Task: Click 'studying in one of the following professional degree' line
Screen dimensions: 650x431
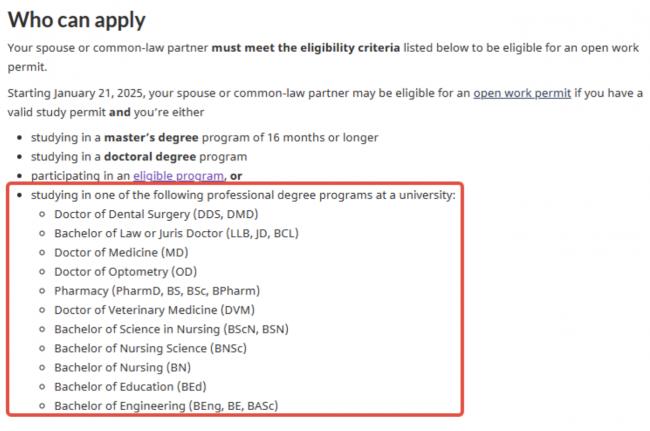Action: pyautogui.click(x=243, y=195)
